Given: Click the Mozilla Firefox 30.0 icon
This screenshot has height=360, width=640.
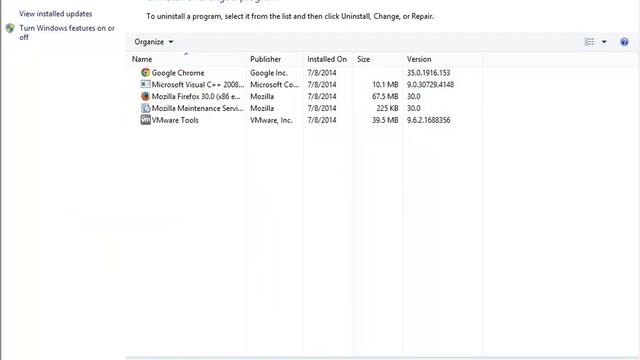Looking at the screenshot, I should point(145,96).
